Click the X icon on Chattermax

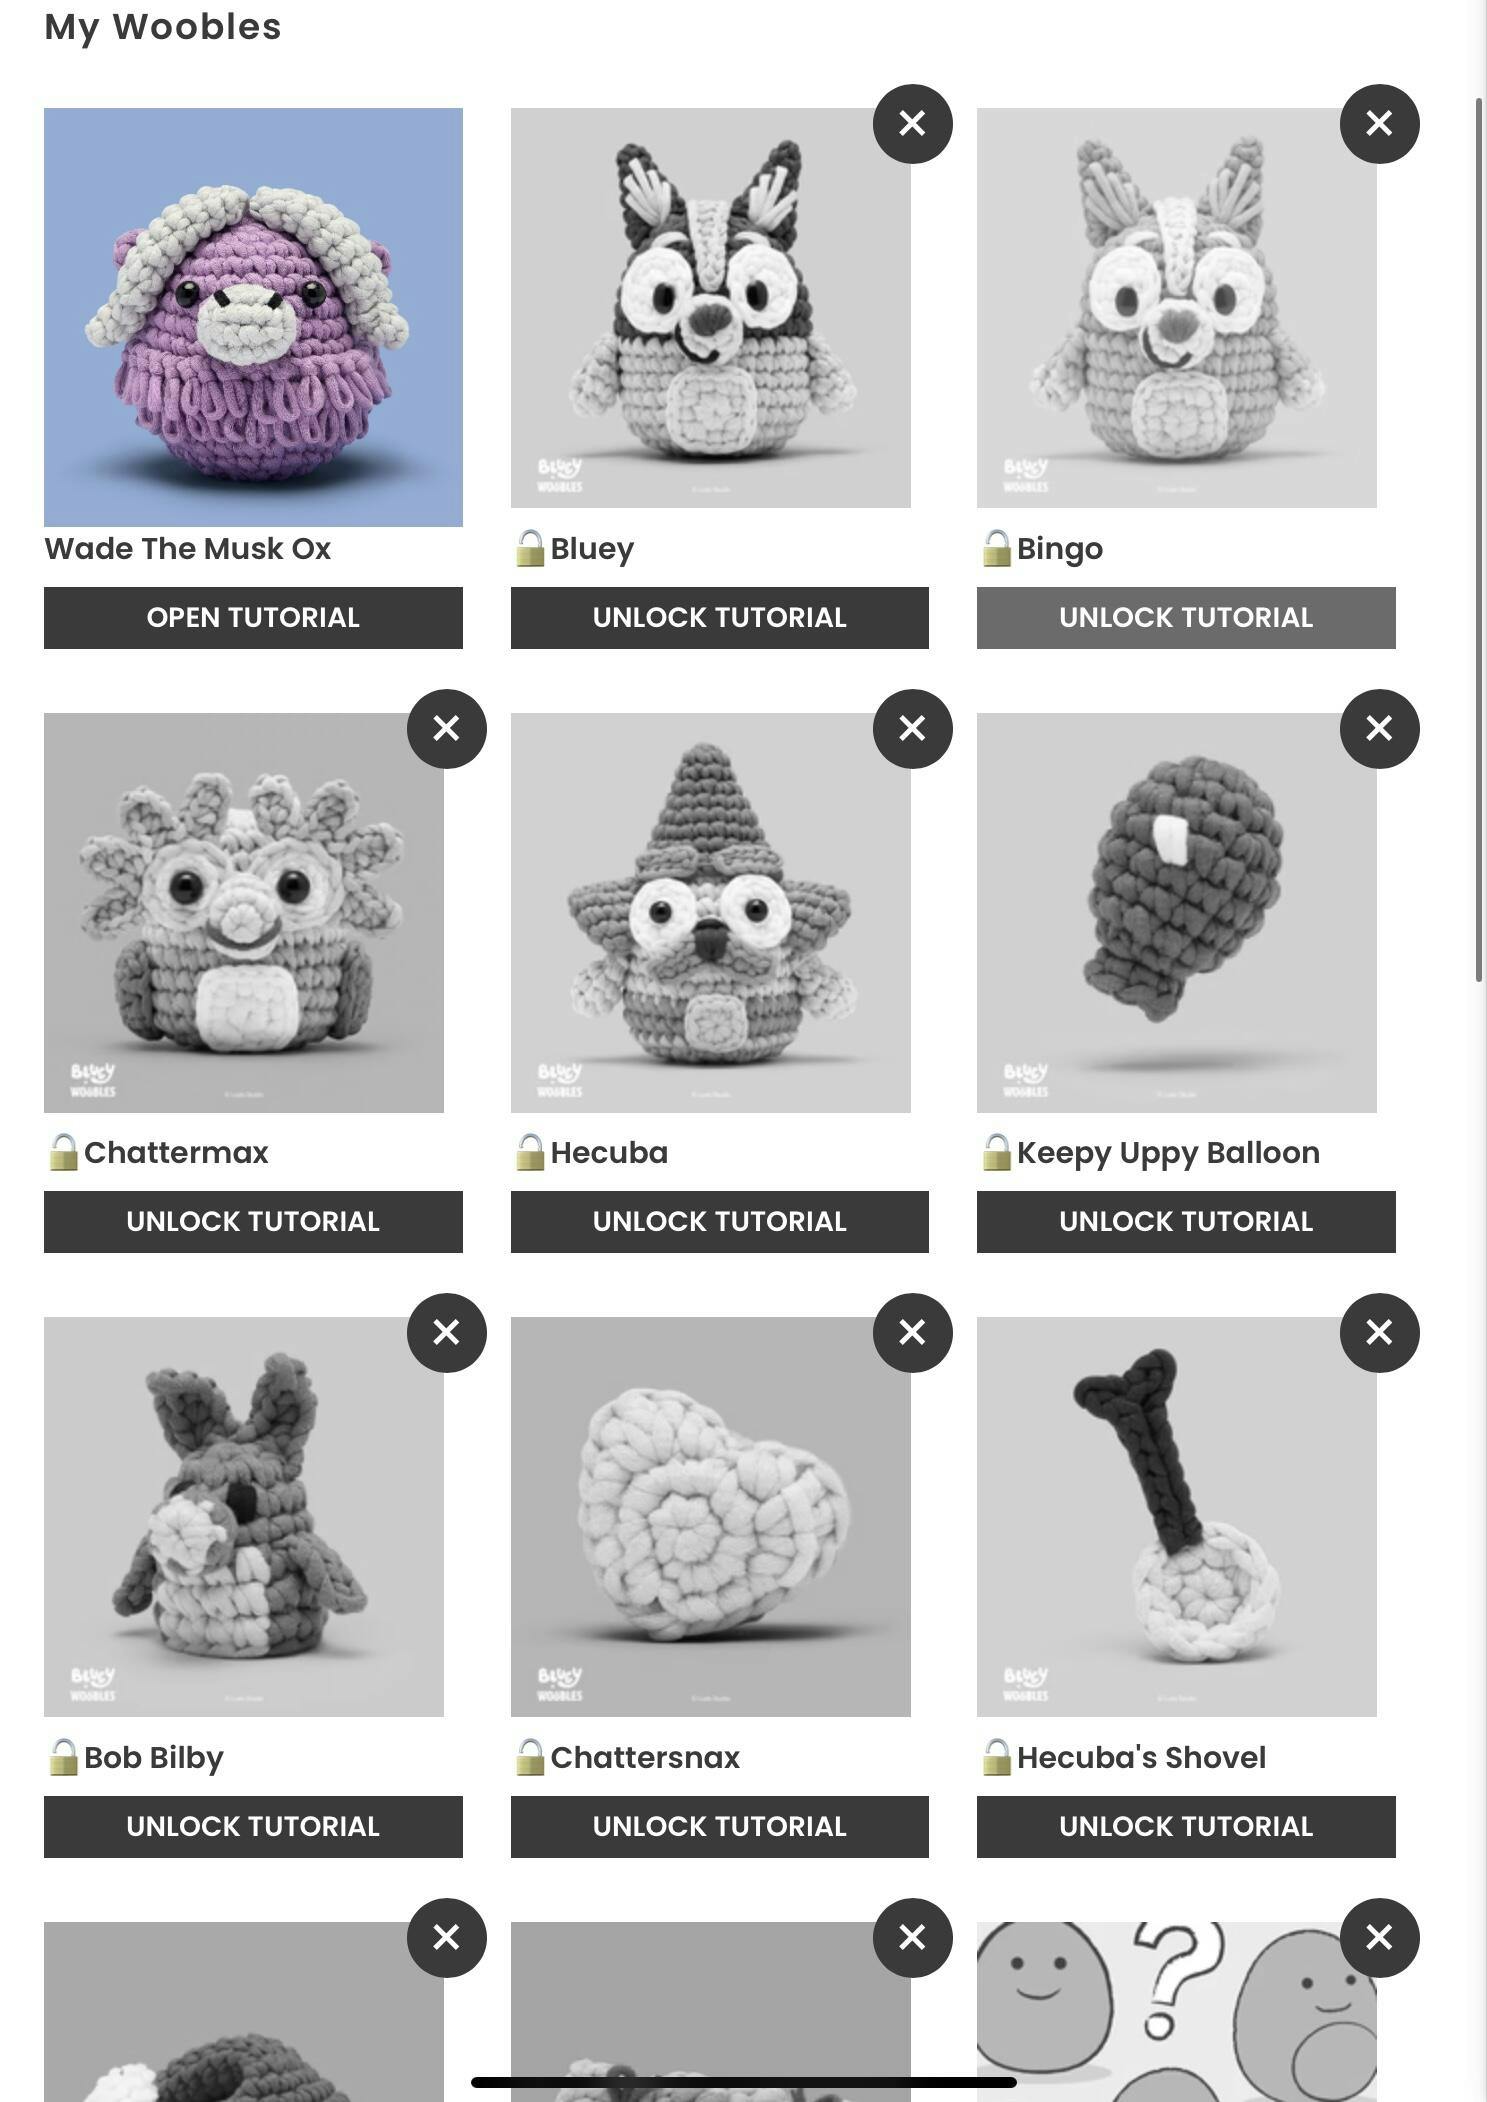pyautogui.click(x=446, y=729)
